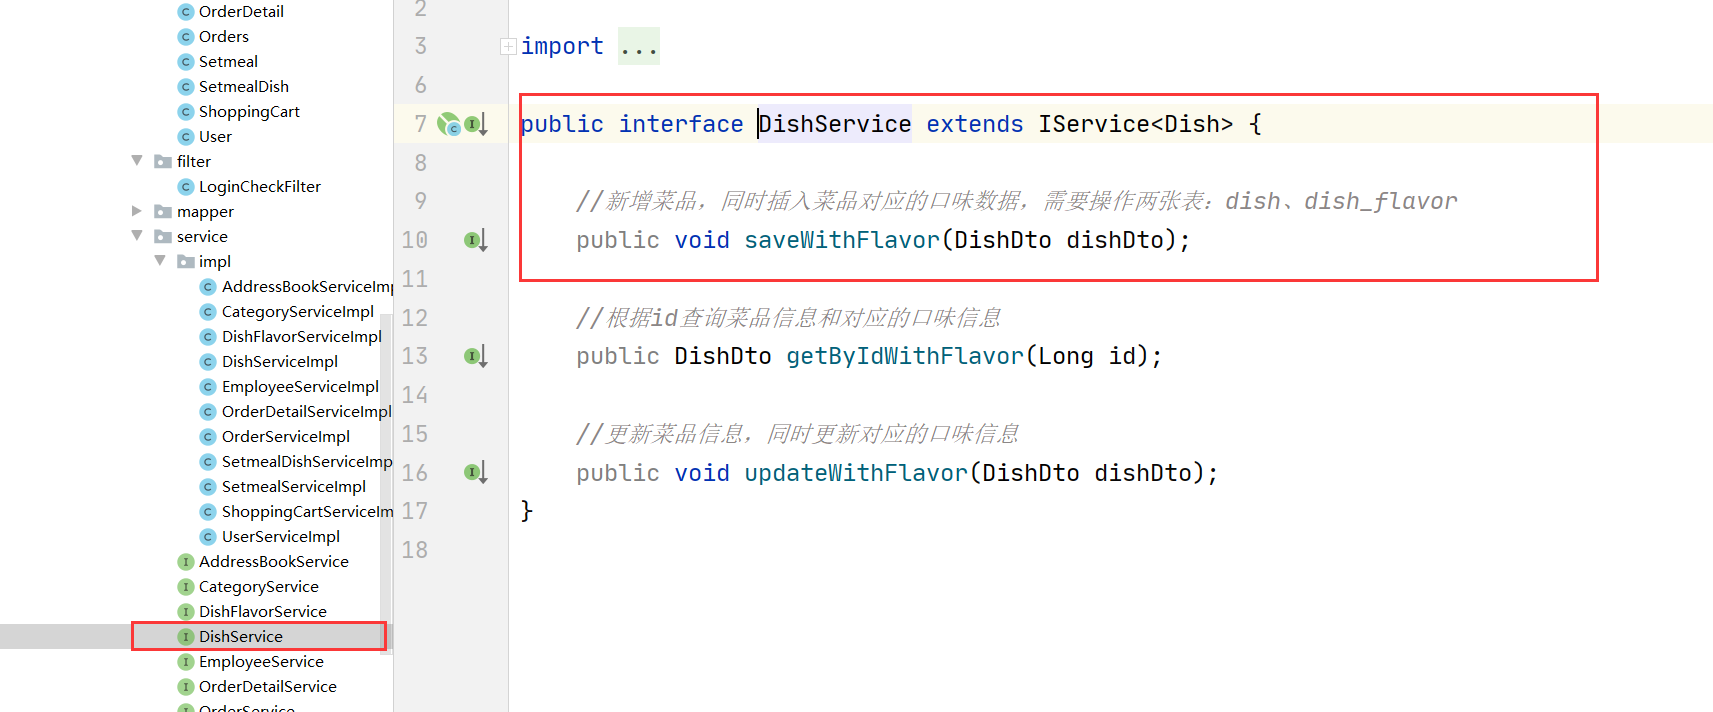The width and height of the screenshot is (1713, 712).
Task: Open the SetmealDish entity class
Action: tap(243, 87)
